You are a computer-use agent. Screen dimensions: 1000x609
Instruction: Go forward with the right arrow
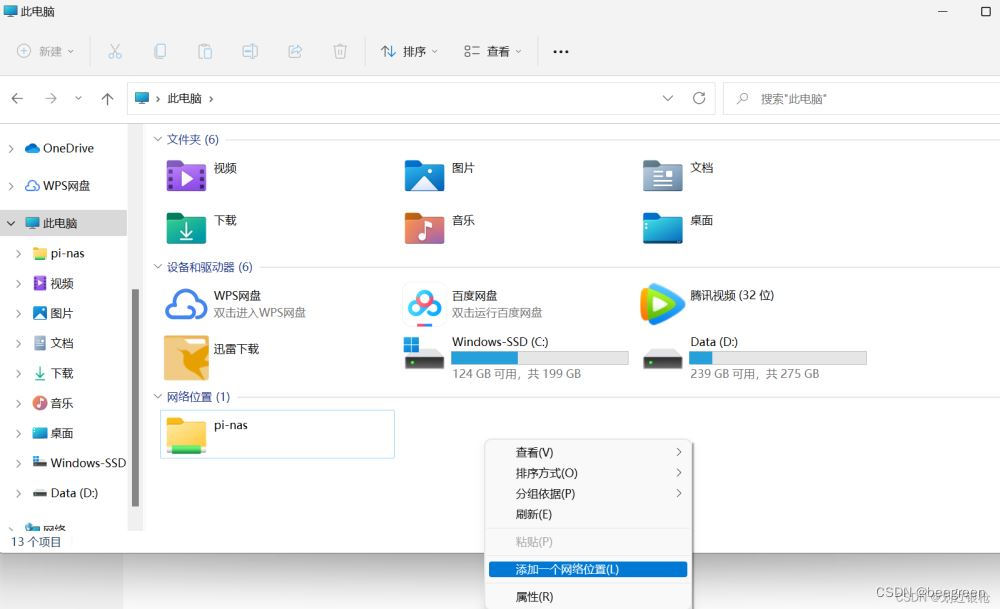[50, 98]
